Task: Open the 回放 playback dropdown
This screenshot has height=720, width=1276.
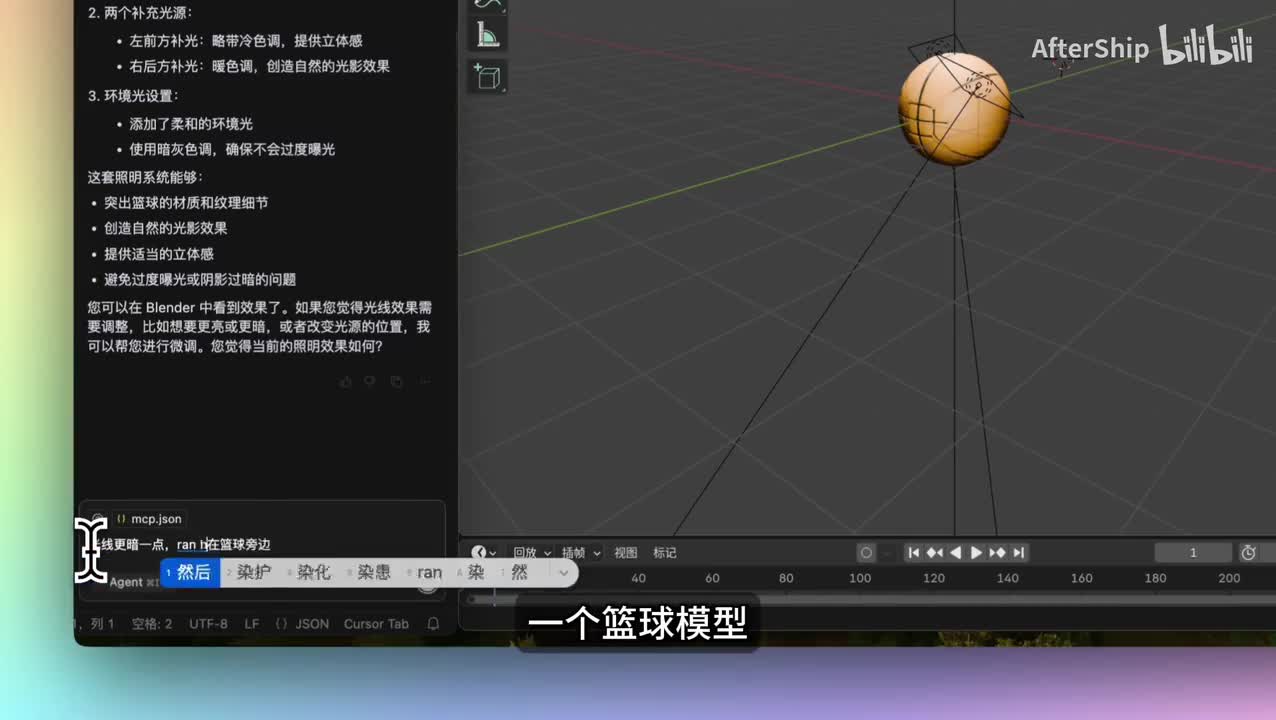Action: coord(531,553)
